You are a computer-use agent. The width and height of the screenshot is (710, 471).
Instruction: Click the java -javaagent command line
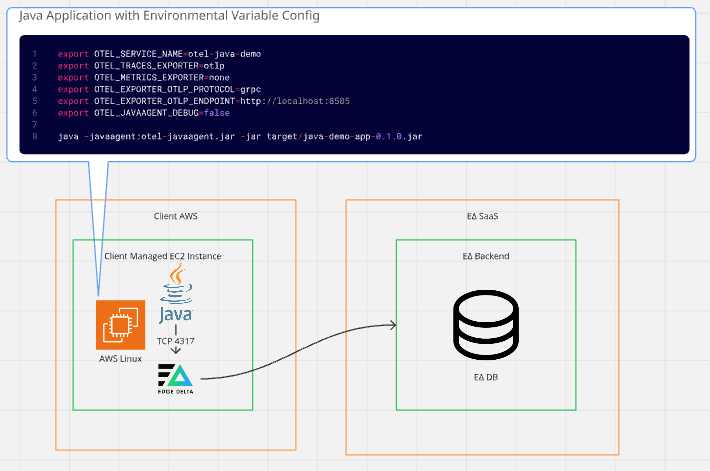click(x=240, y=135)
